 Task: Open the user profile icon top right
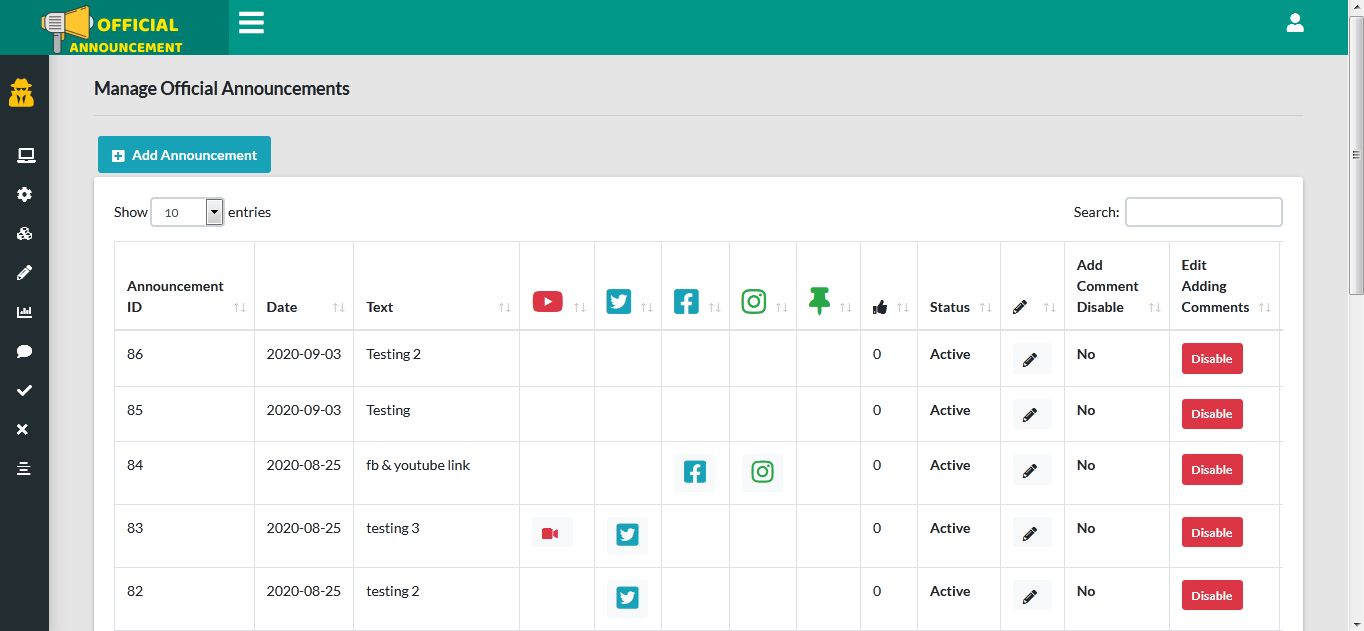tap(1295, 22)
